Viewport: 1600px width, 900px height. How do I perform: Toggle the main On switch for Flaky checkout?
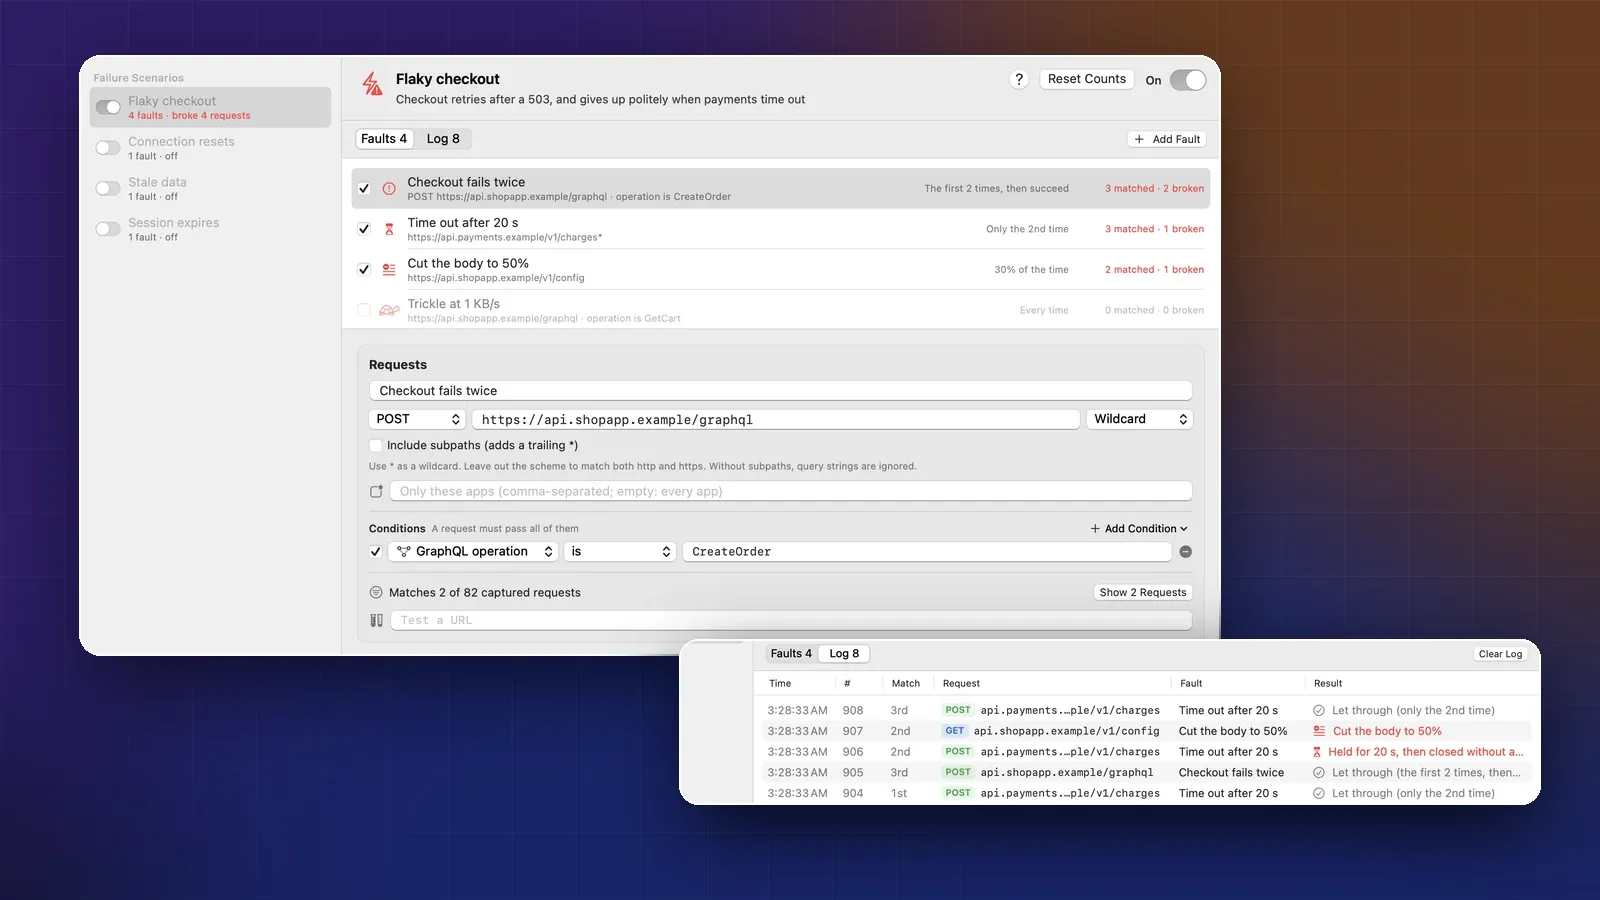tap(1188, 80)
